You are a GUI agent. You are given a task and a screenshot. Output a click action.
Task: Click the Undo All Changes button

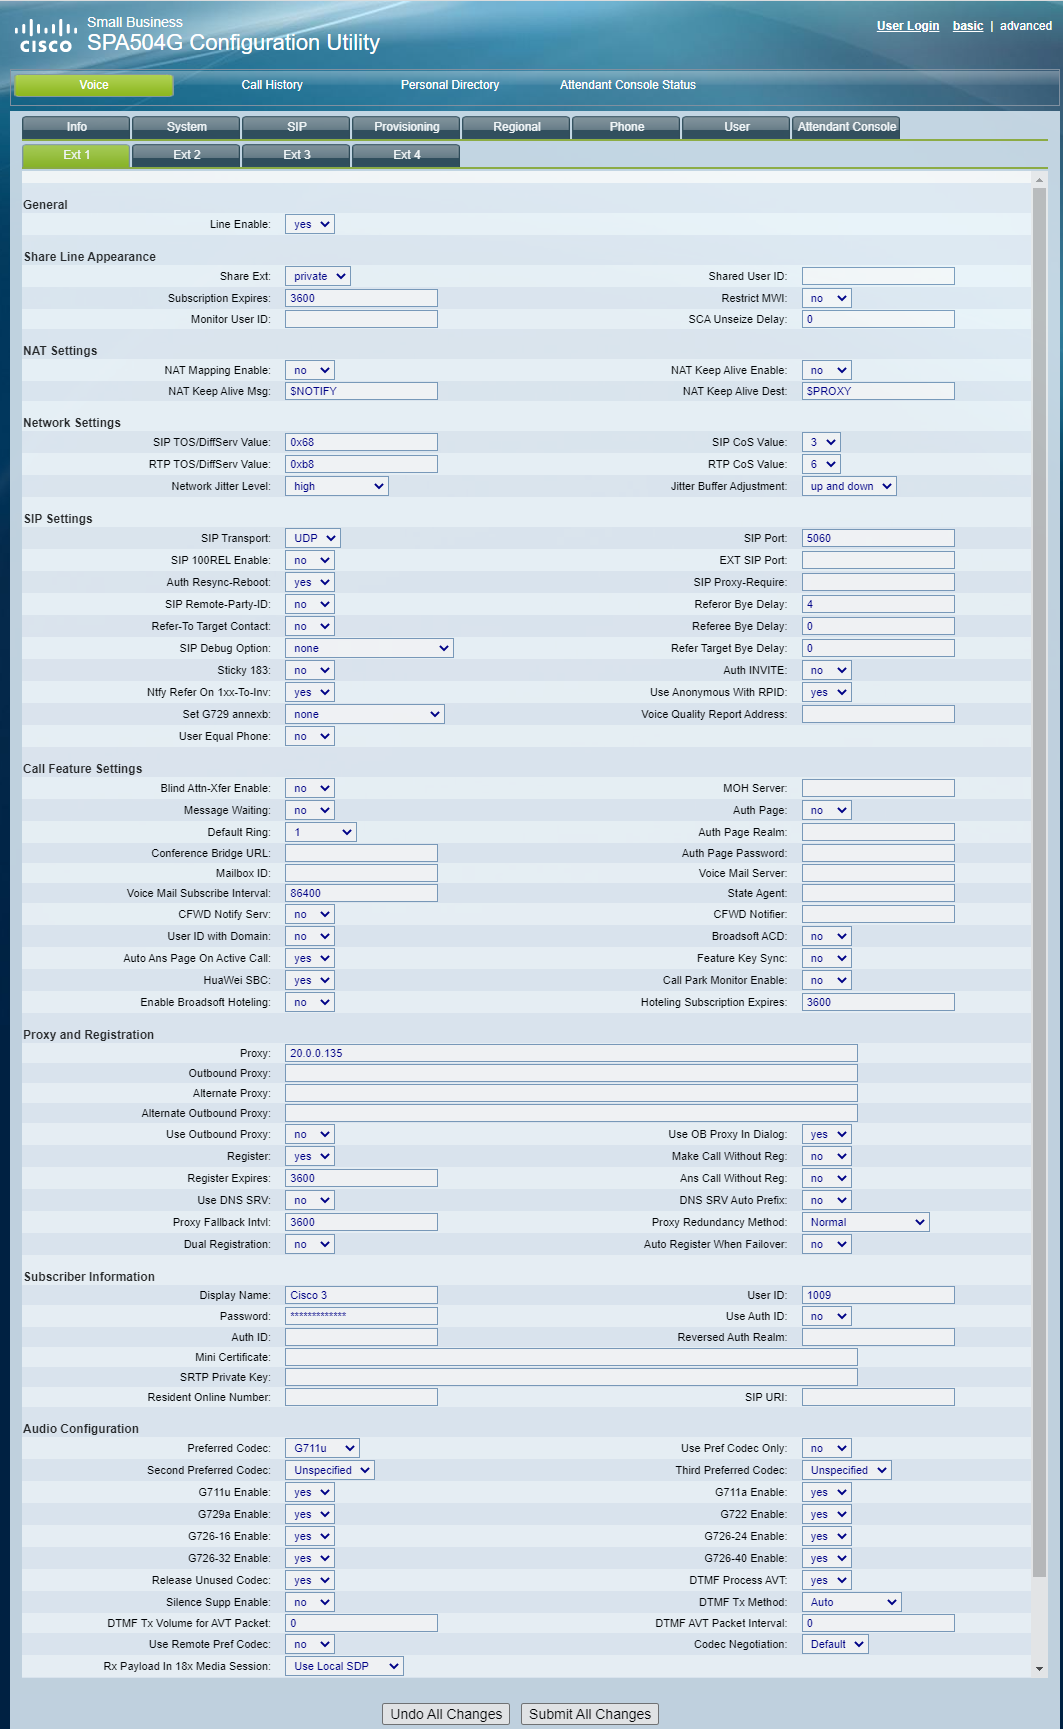tap(446, 1714)
